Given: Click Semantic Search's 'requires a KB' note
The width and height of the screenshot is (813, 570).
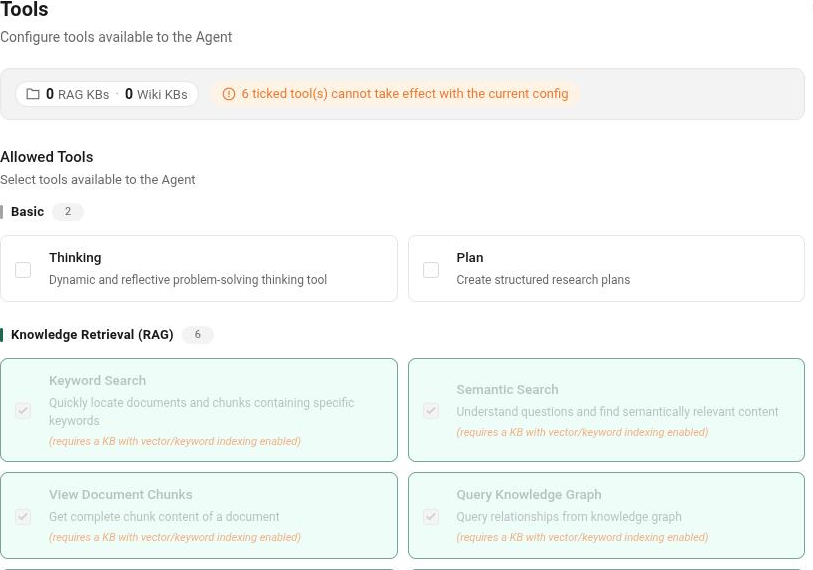Looking at the screenshot, I should coord(582,433).
